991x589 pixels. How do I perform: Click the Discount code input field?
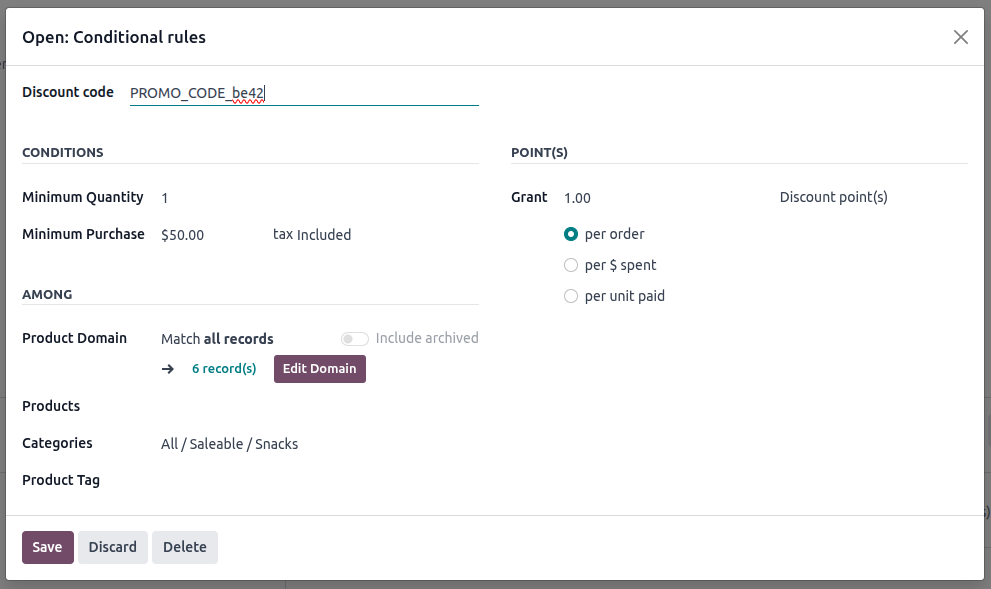303,93
